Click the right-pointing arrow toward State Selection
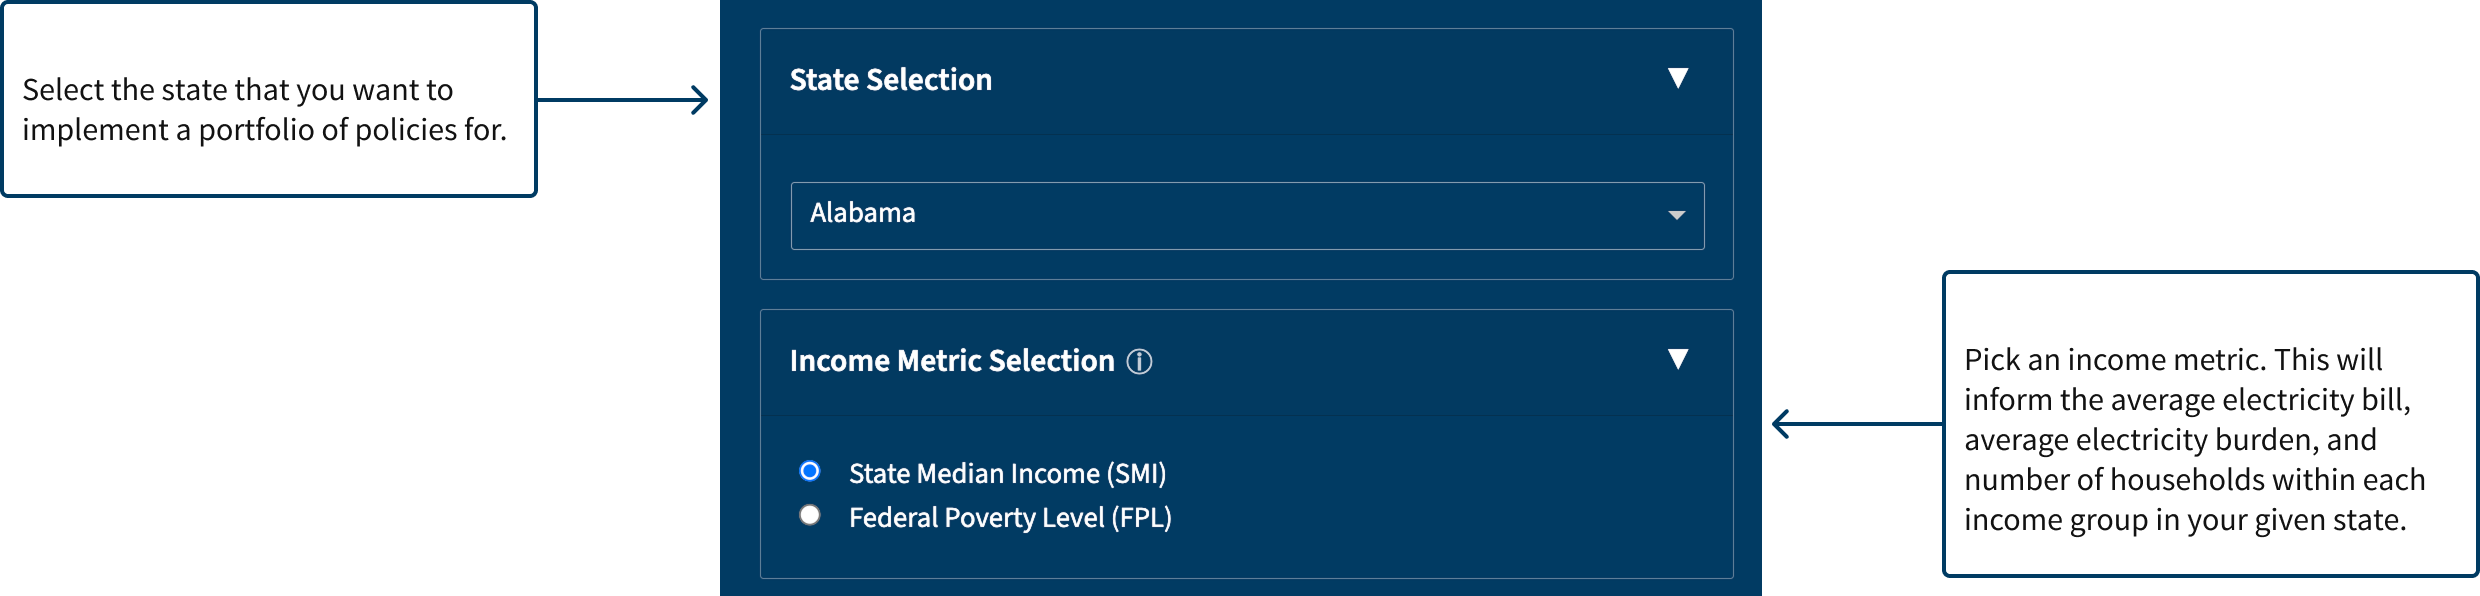Viewport: 2480px width, 596px height. tap(624, 100)
